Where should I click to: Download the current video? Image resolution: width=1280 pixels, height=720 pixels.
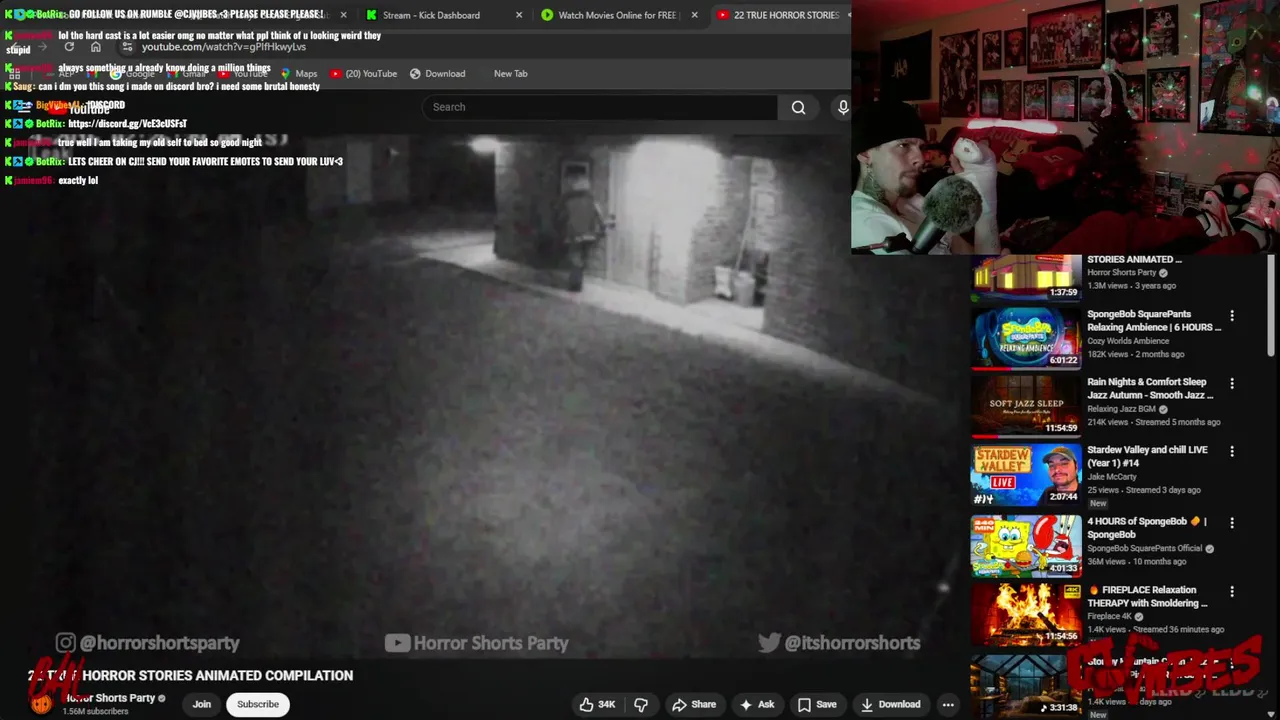890,704
